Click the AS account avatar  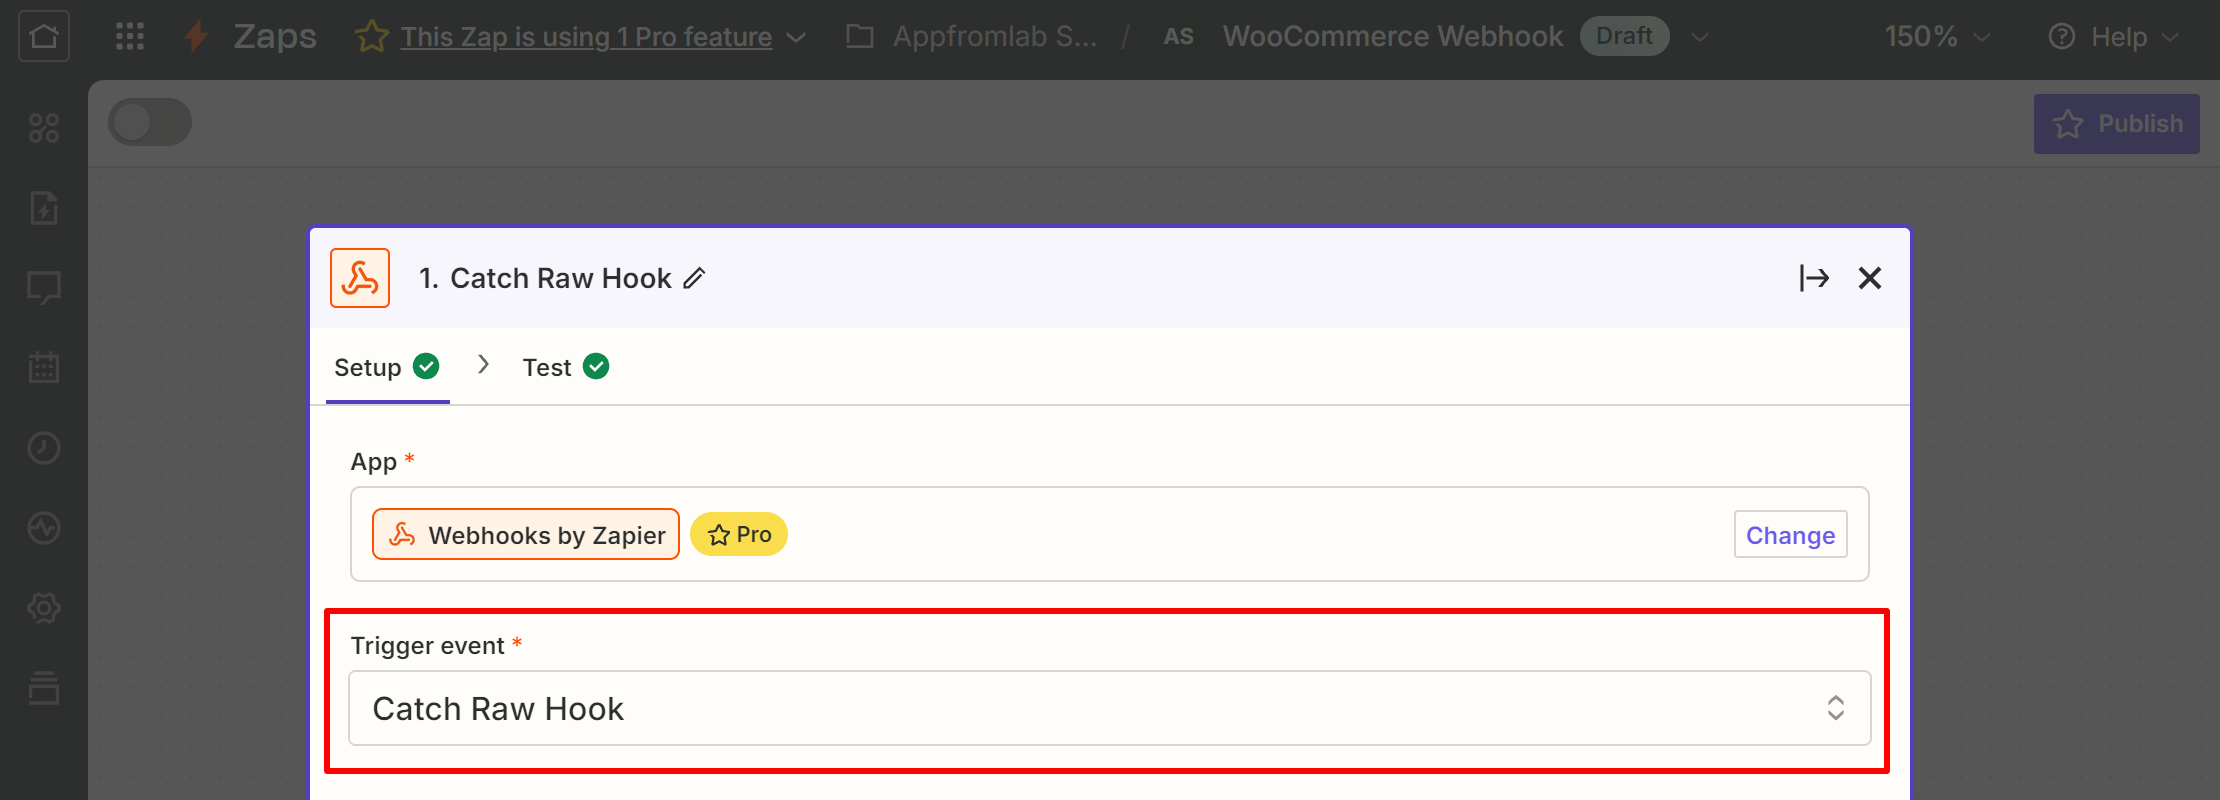click(1179, 37)
